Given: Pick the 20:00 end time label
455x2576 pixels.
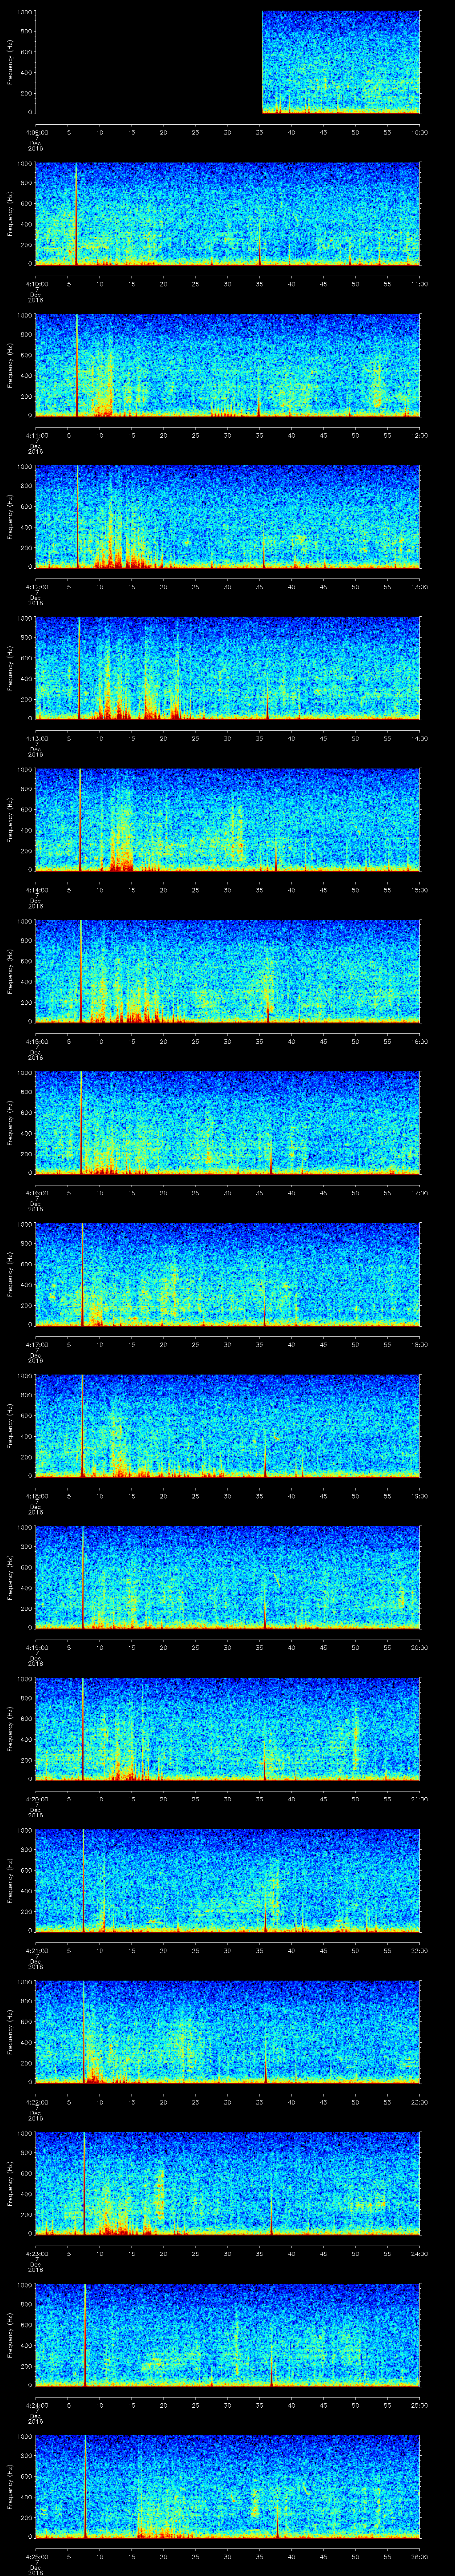Looking at the screenshot, I should 419,1647.
